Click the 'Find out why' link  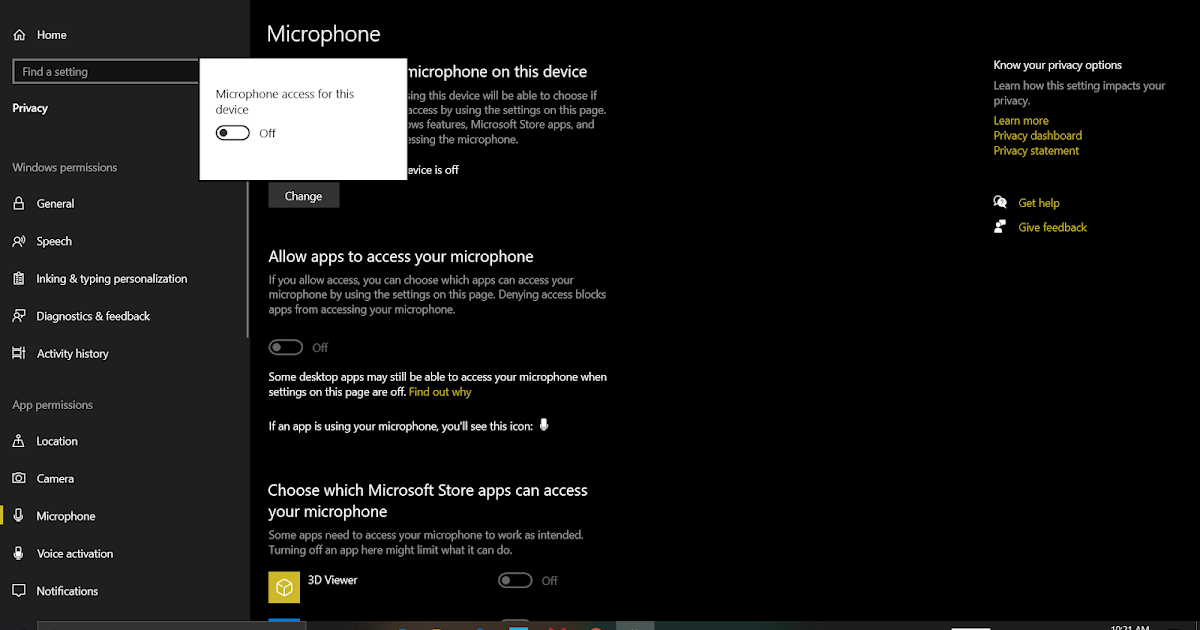click(x=439, y=391)
